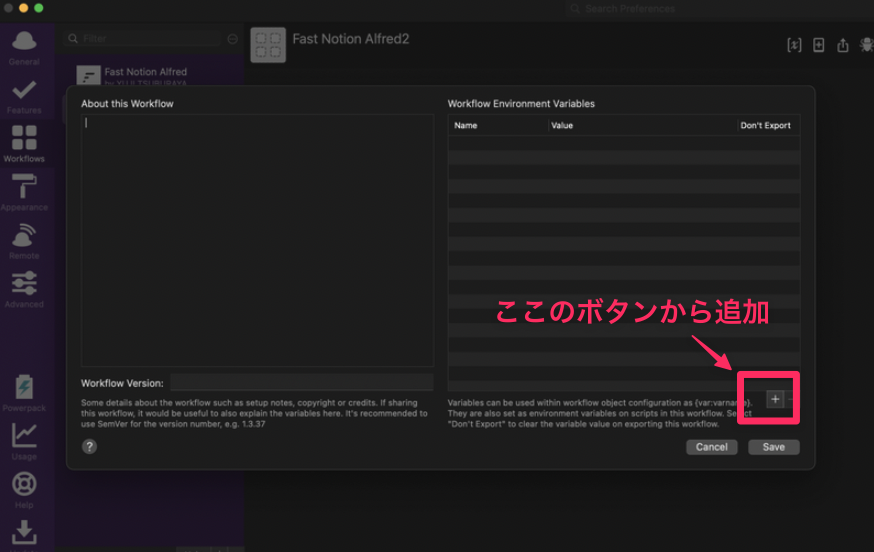Click the Filter workflows search field

pos(144,38)
